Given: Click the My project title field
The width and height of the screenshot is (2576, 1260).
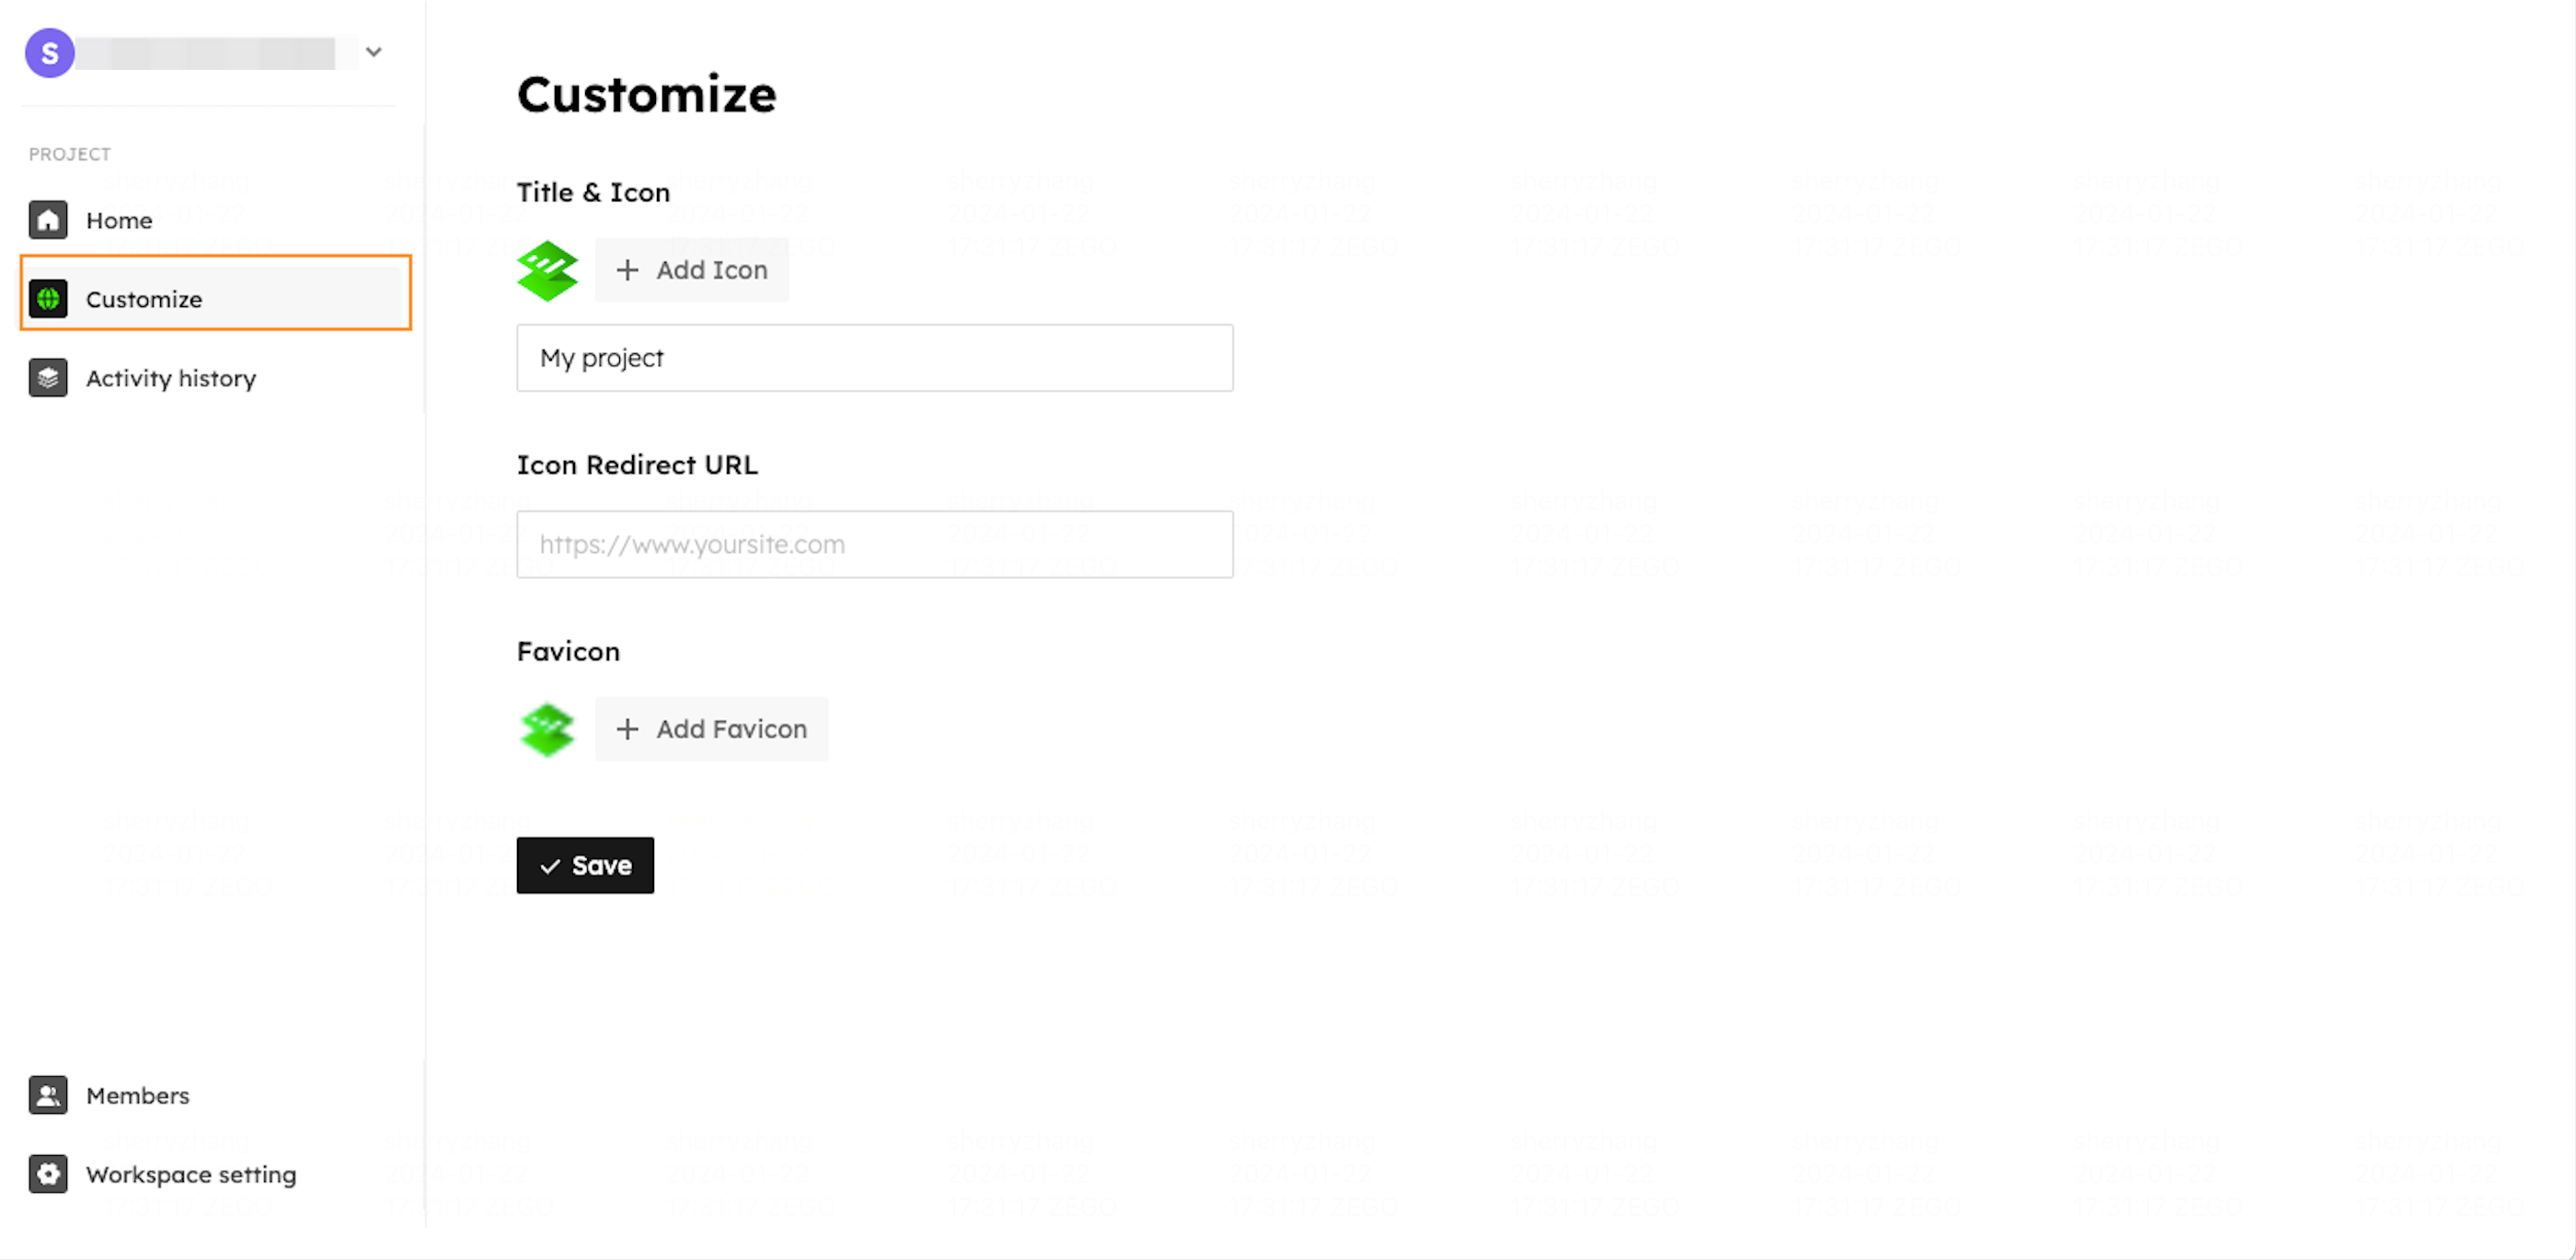Looking at the screenshot, I should coord(874,358).
